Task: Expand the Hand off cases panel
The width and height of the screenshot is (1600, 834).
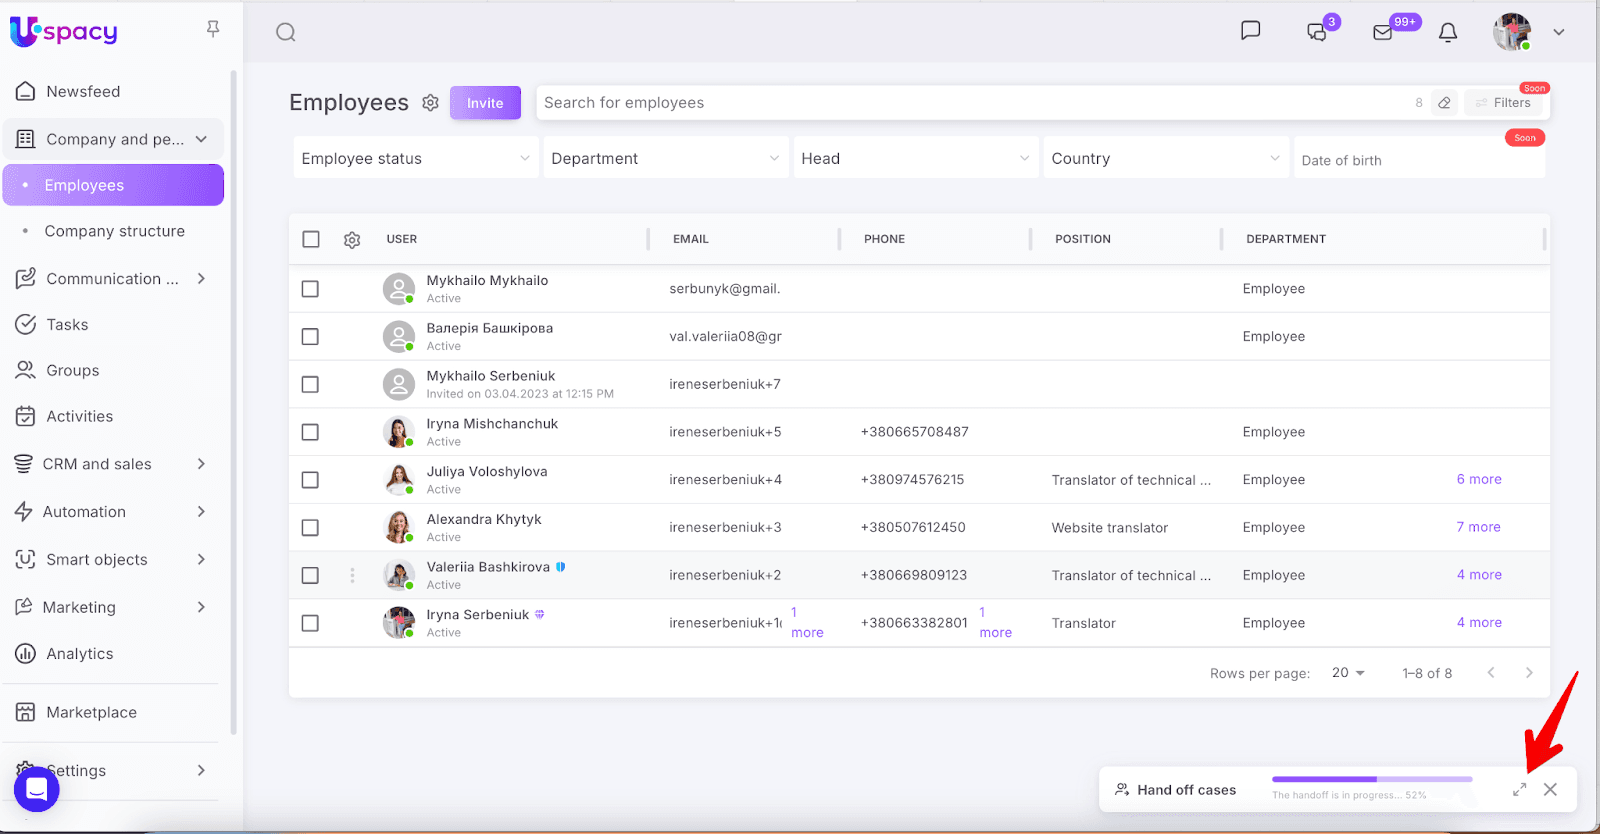Action: pos(1519,790)
